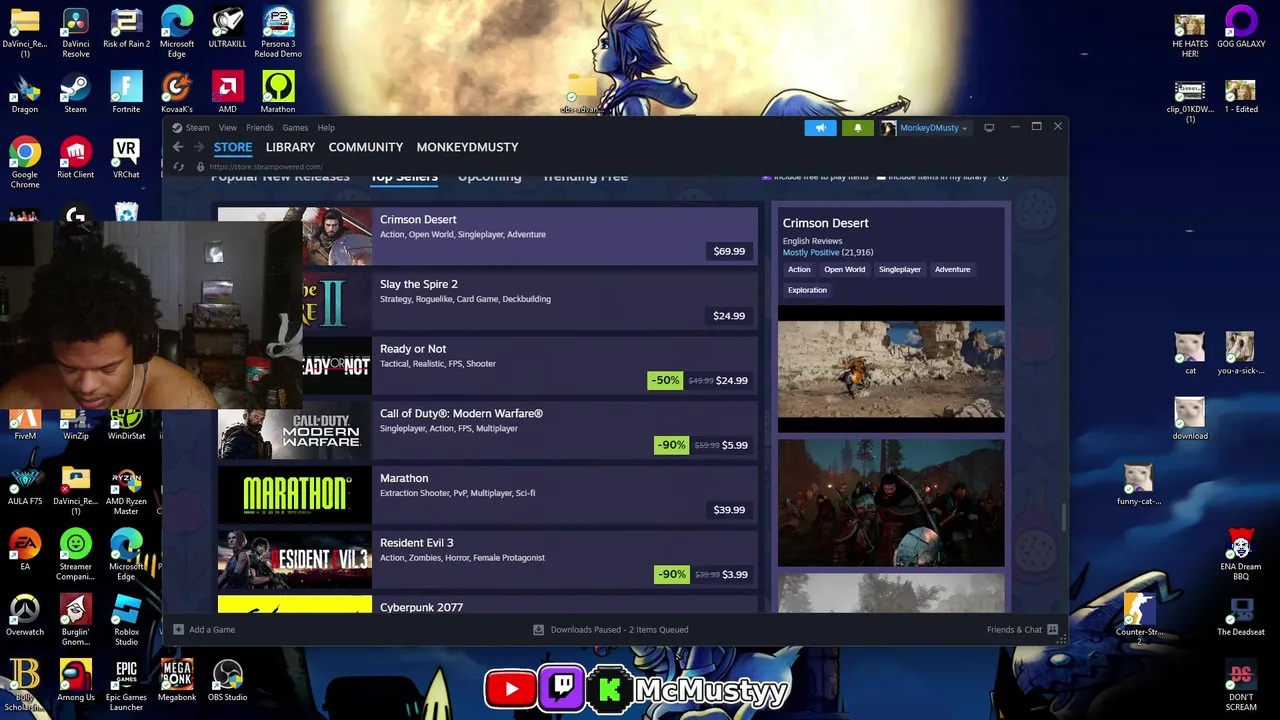Open VRChat desktop icon
Image resolution: width=1280 pixels, height=720 pixels.
126,158
